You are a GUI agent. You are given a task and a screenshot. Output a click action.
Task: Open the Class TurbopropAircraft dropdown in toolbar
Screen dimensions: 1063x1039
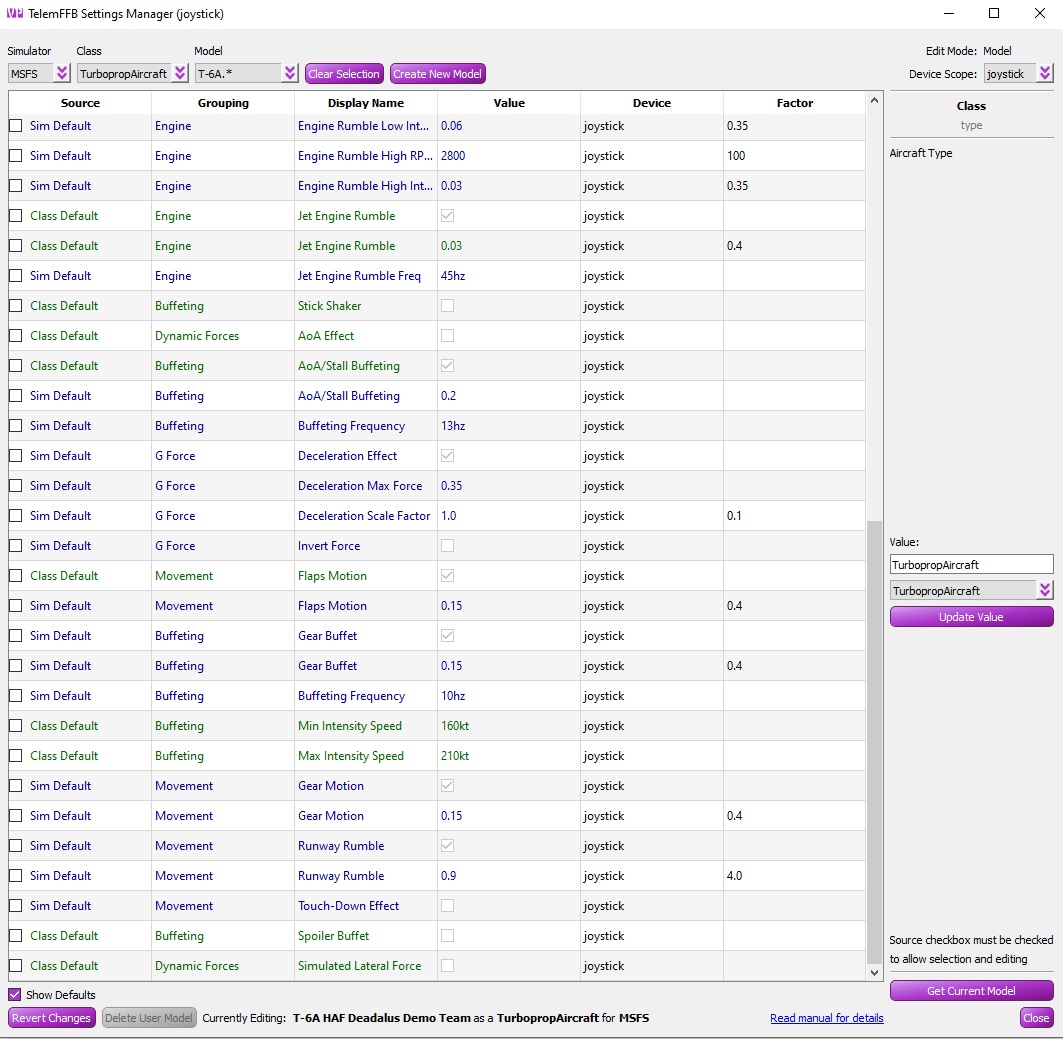tap(132, 73)
